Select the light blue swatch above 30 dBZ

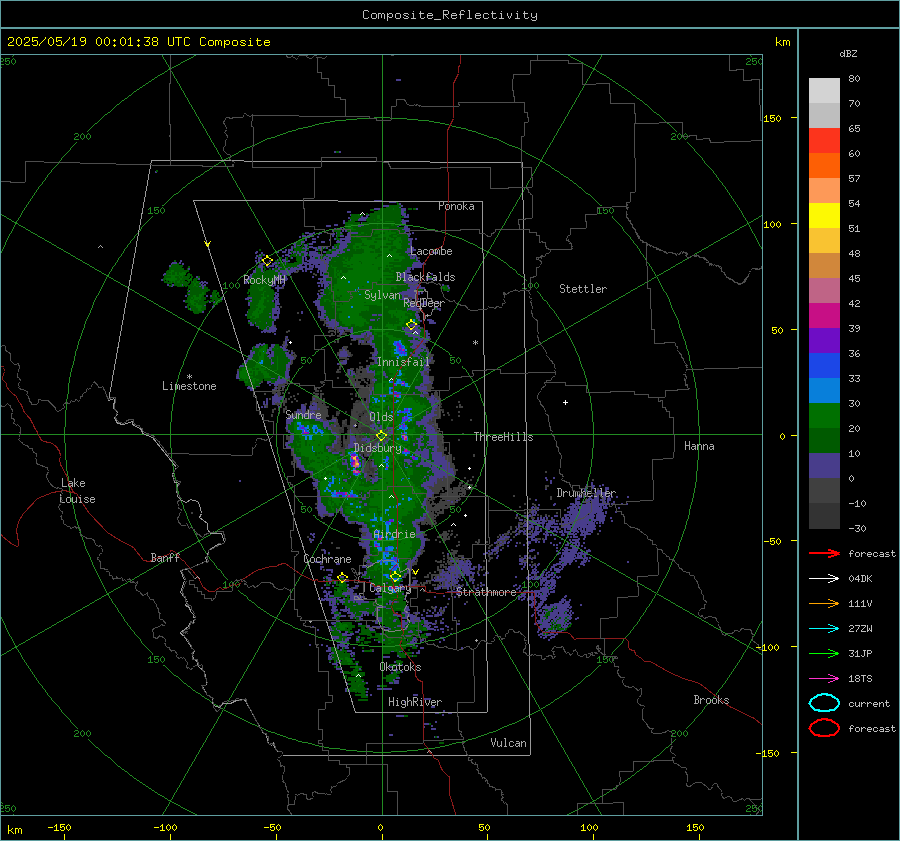[x=824, y=391]
